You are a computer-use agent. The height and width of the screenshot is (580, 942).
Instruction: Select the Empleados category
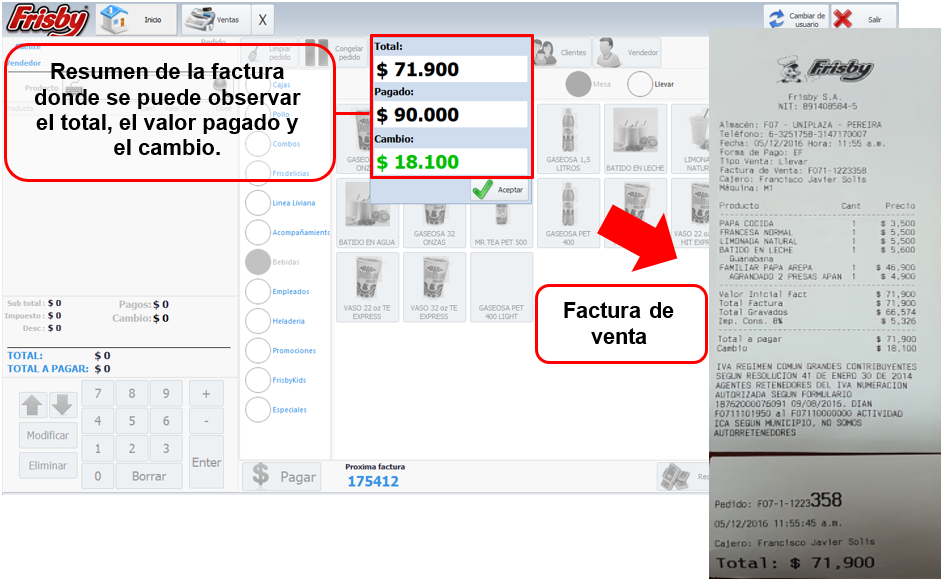(x=258, y=292)
